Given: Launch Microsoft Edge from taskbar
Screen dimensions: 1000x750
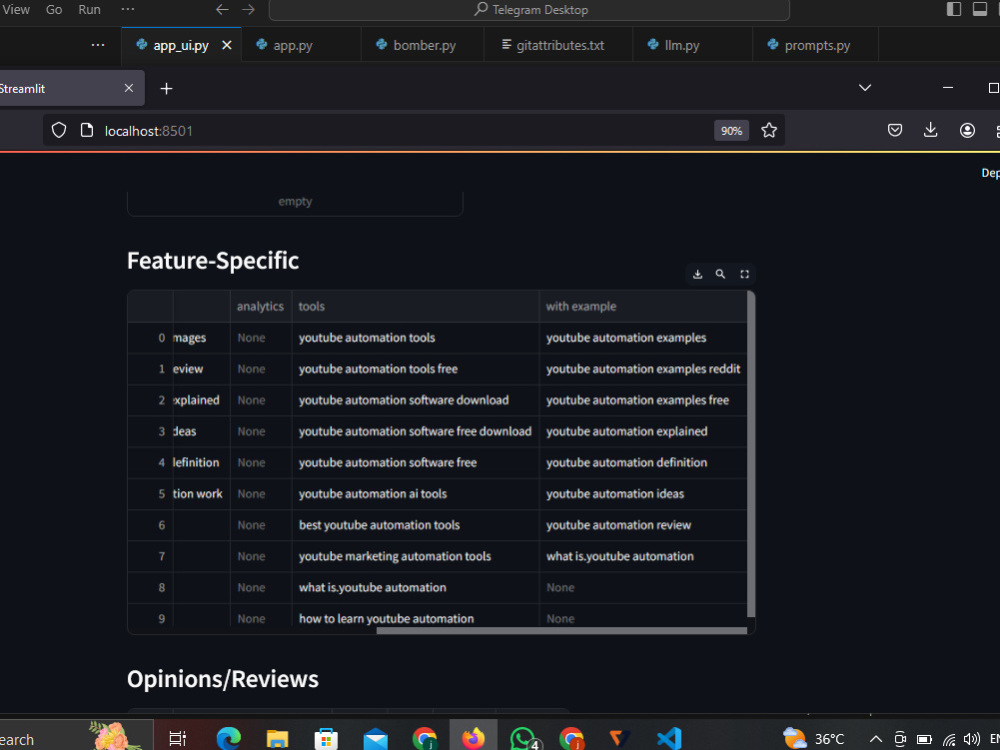Looking at the screenshot, I should click(x=228, y=739).
